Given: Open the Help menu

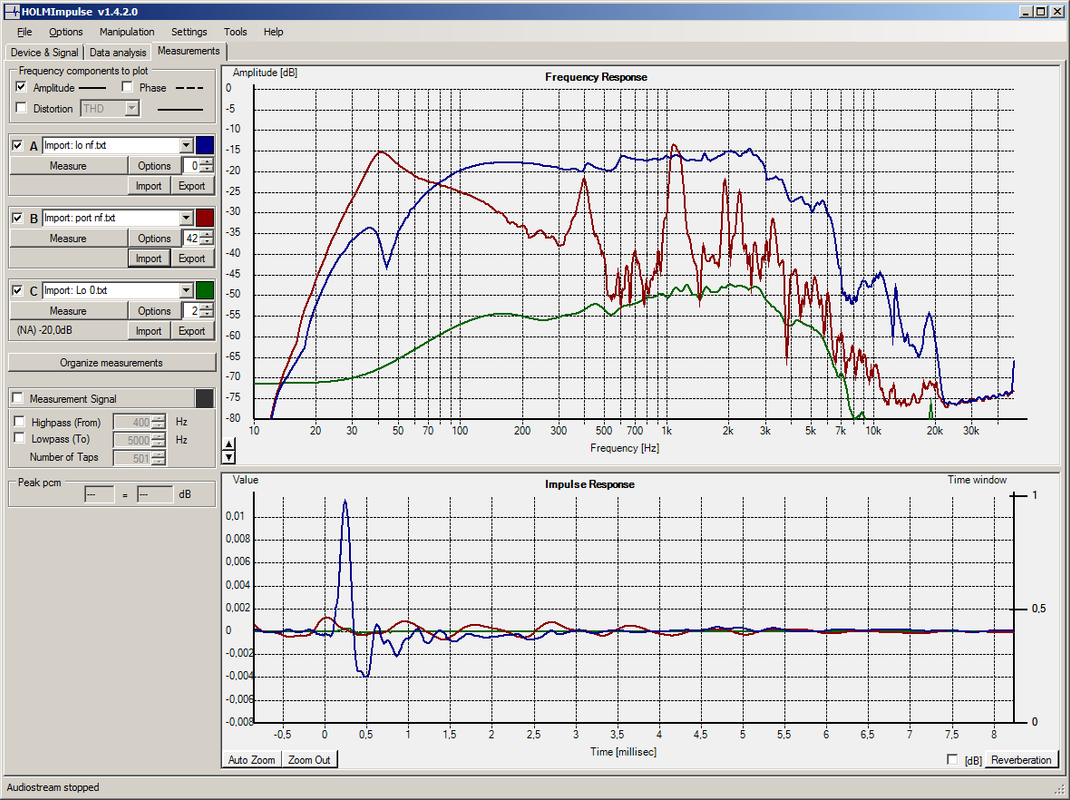Looking at the screenshot, I should coord(273,31).
